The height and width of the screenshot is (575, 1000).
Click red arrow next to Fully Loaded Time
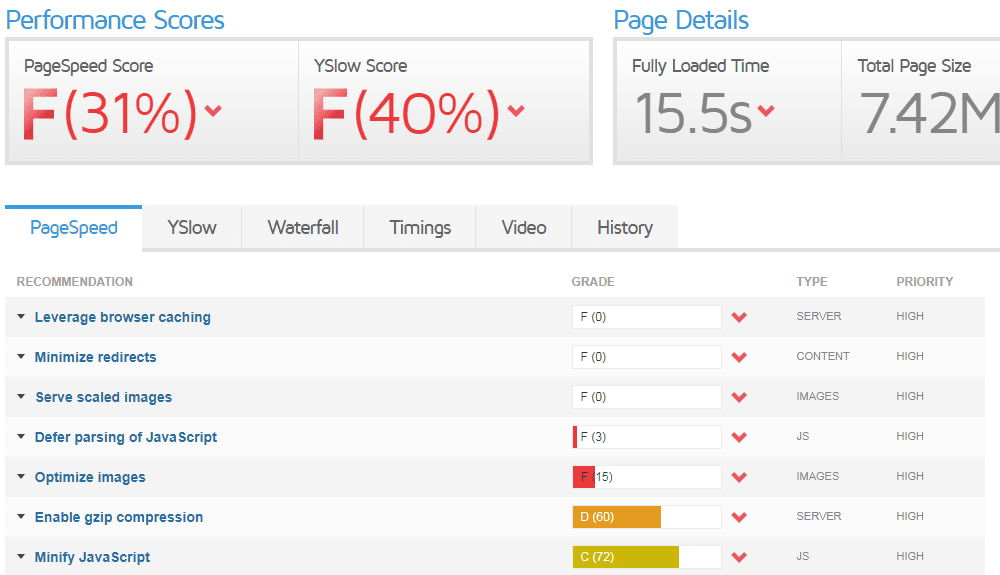point(766,111)
